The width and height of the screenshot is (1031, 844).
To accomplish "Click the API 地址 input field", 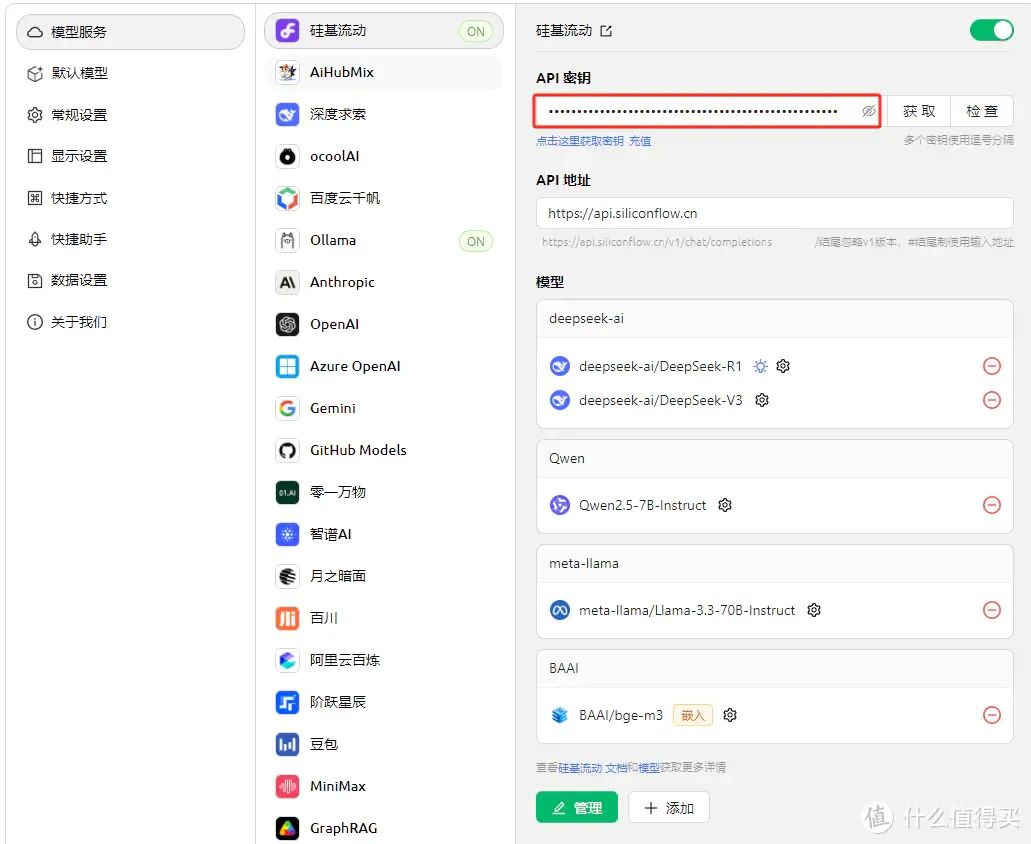I will [x=775, y=214].
